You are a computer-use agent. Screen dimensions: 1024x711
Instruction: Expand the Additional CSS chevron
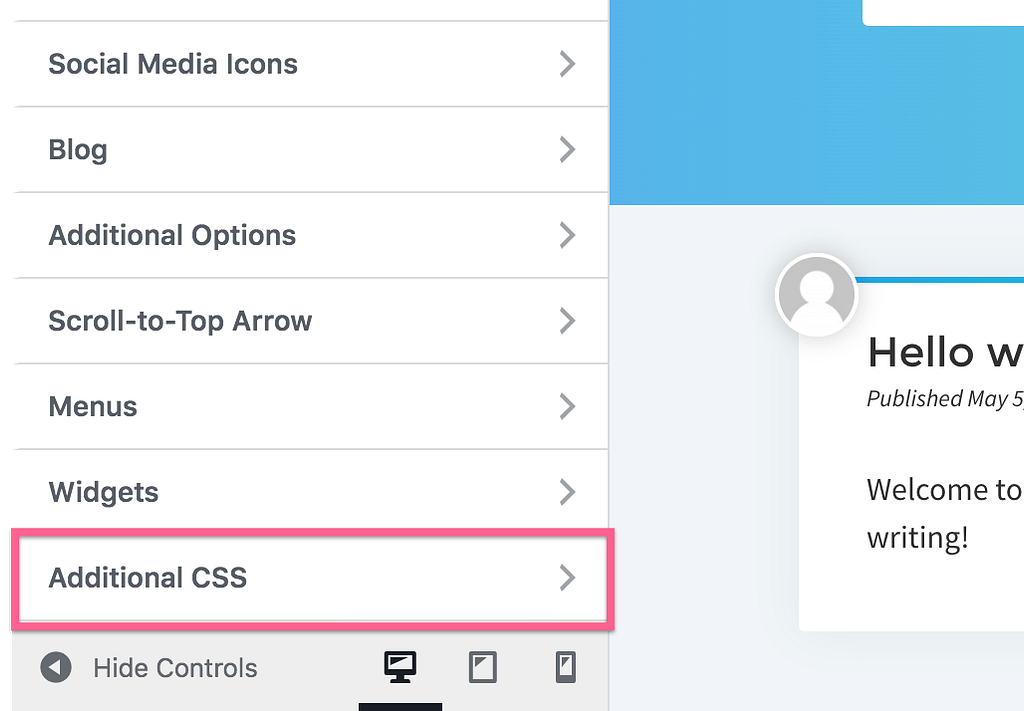click(x=567, y=578)
